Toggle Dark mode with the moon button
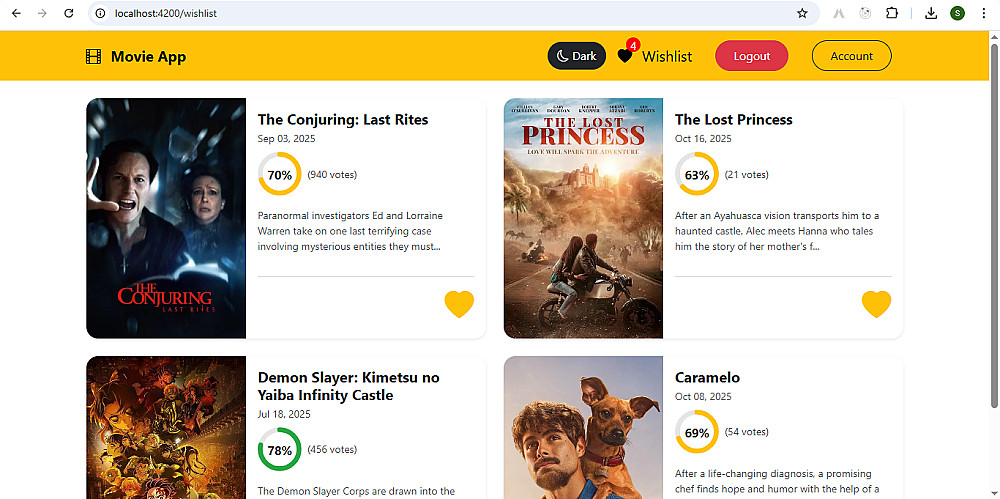Image resolution: width=1000 pixels, height=499 pixels. point(577,56)
